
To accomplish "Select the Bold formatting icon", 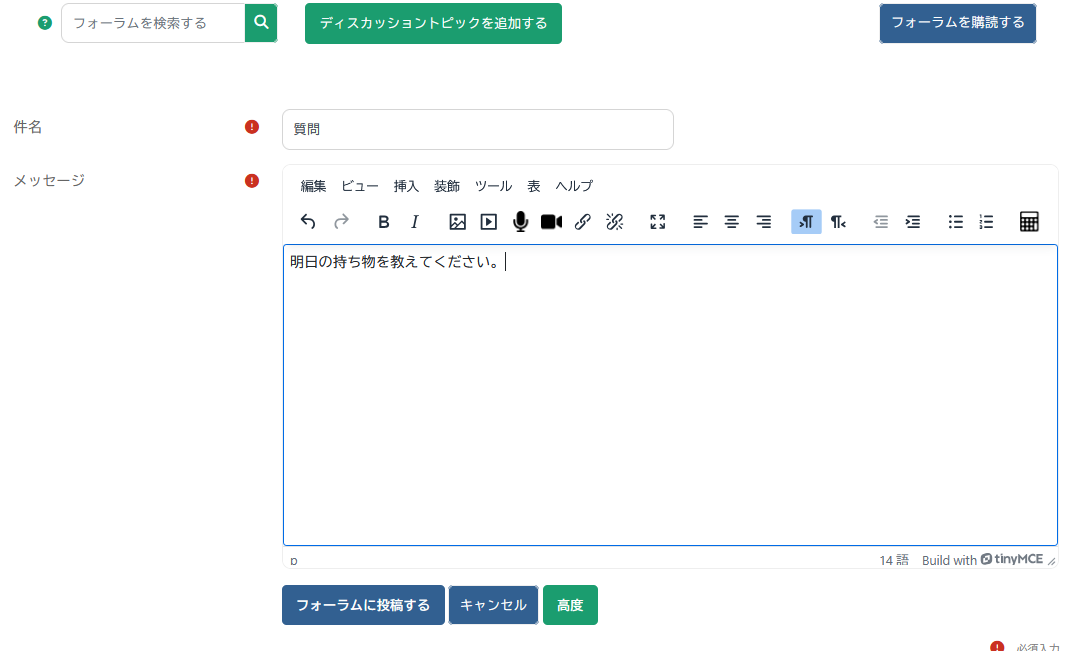I will click(383, 221).
